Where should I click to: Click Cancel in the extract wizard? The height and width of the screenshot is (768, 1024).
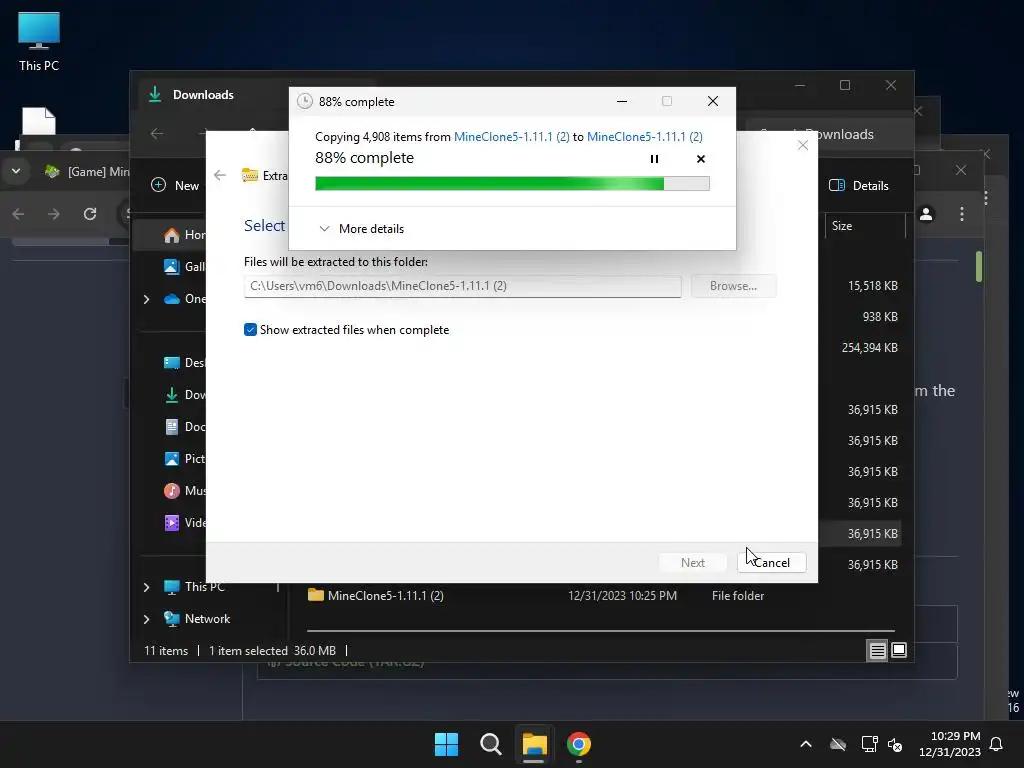click(x=771, y=562)
